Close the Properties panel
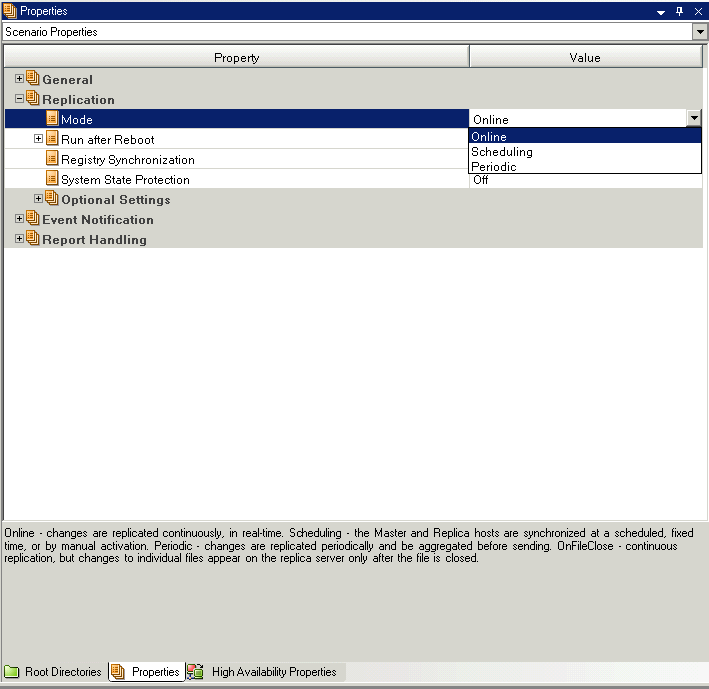Image resolution: width=709 pixels, height=689 pixels. point(698,12)
